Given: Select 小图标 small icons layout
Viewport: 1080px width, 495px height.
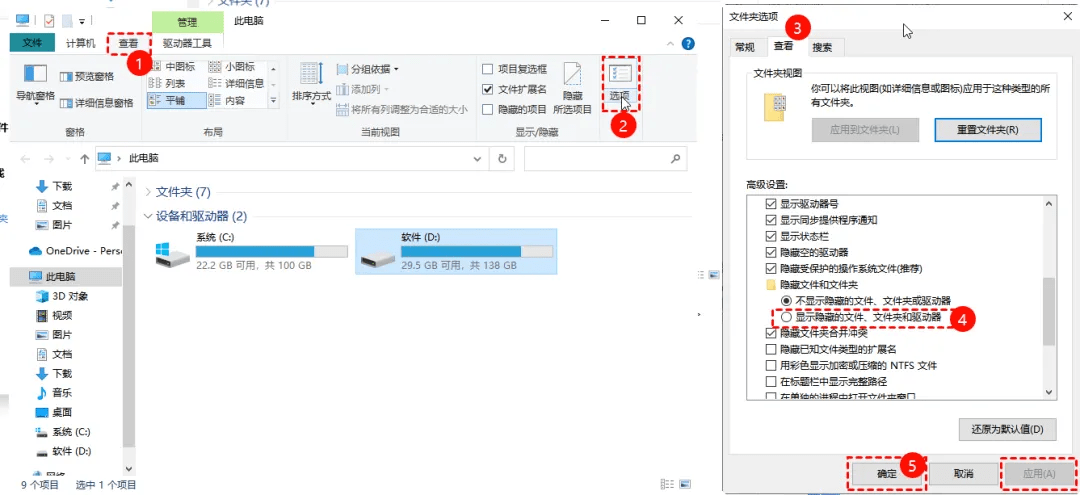Looking at the screenshot, I should point(231,67).
